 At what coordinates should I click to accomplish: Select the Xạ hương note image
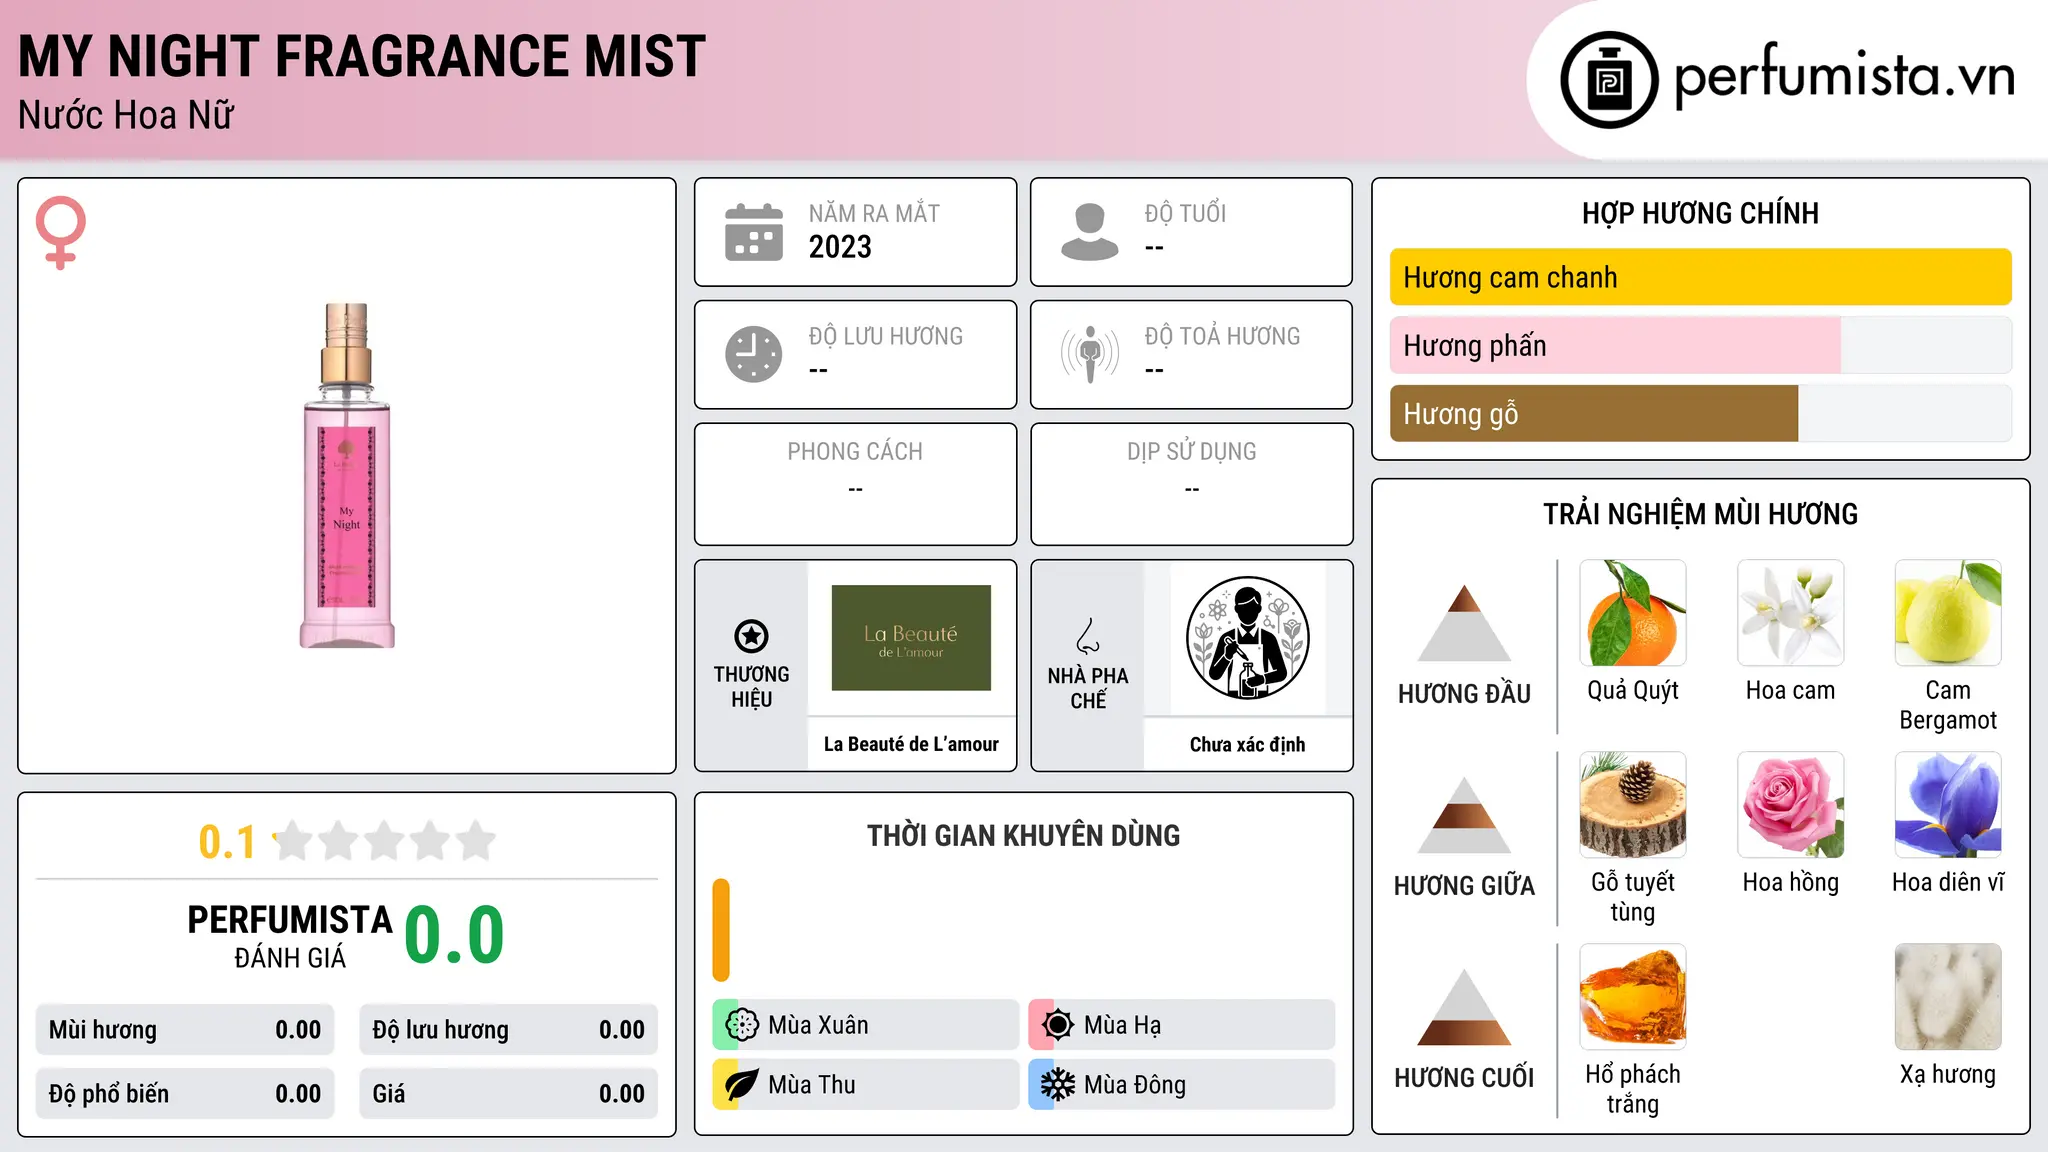coord(1948,997)
